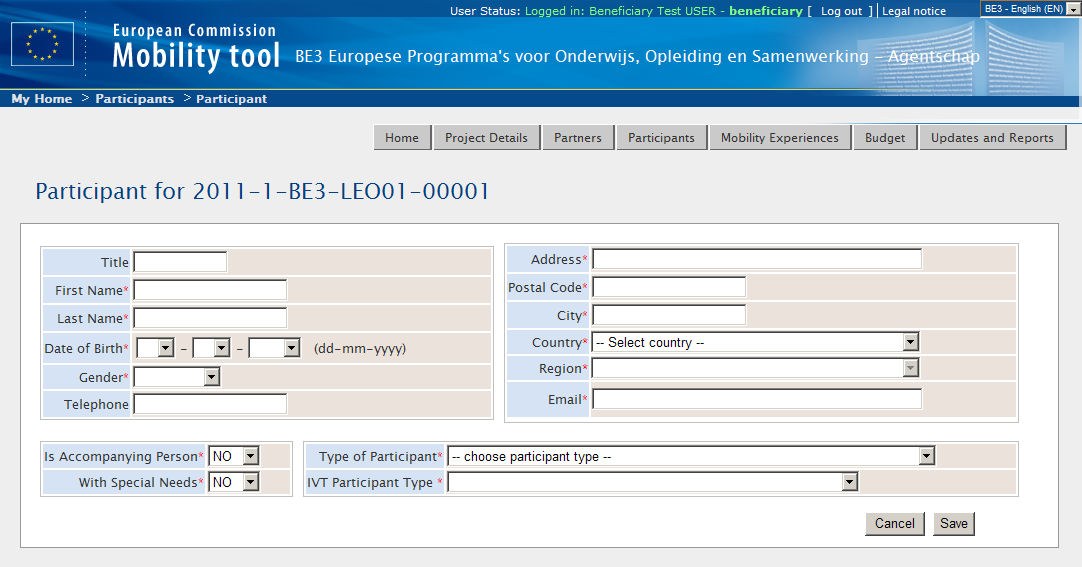Click the Save button
1082x567 pixels.
pyautogui.click(x=954, y=524)
